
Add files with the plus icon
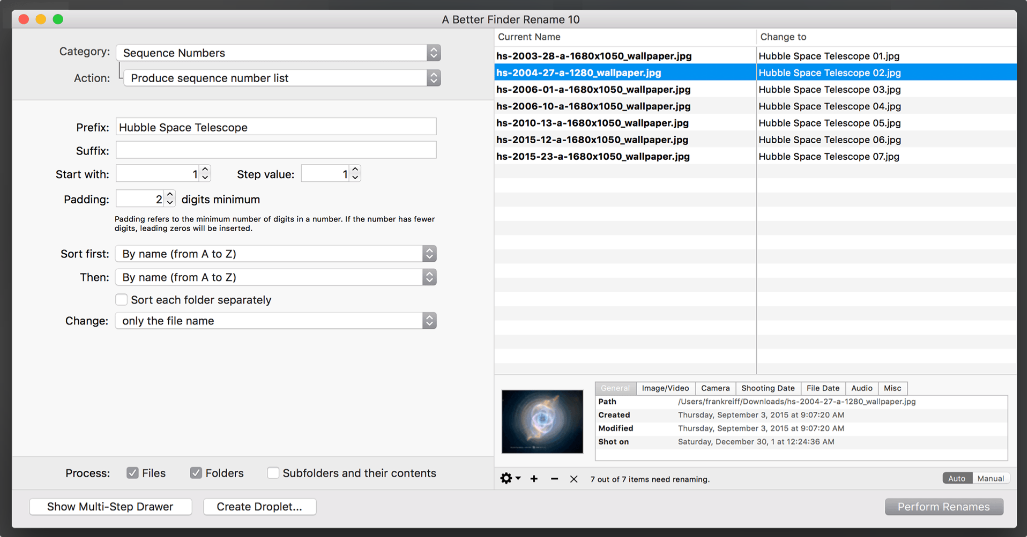(x=534, y=479)
